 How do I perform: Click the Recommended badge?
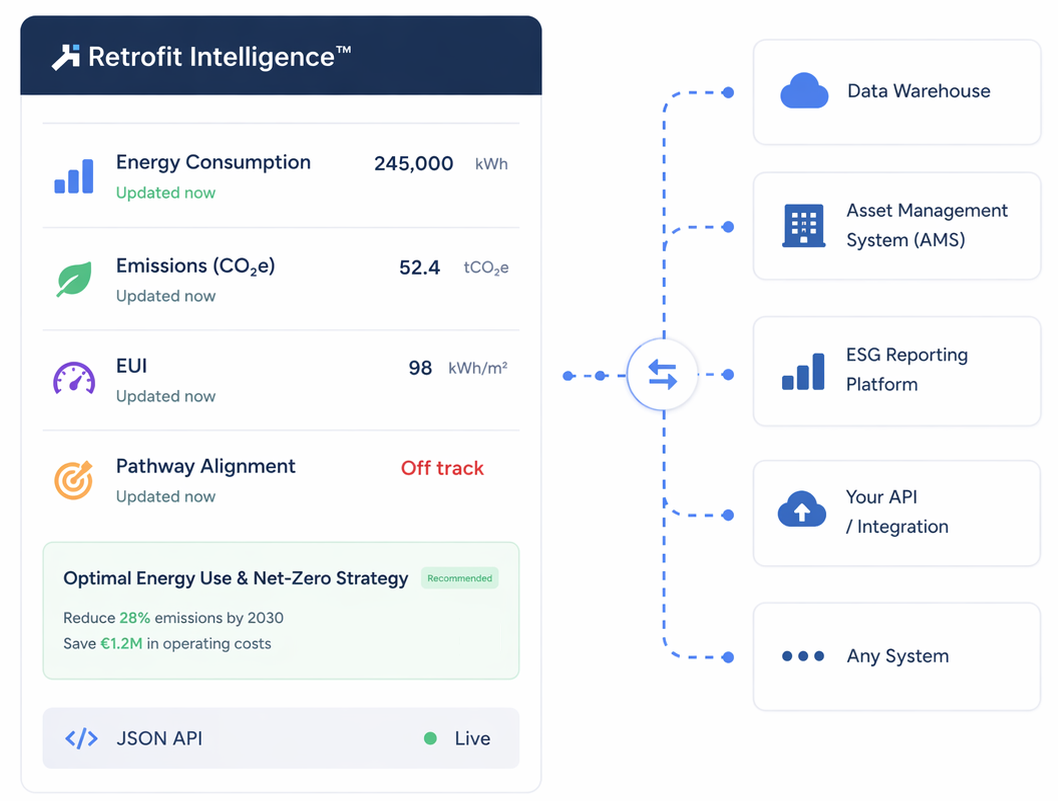(x=459, y=578)
